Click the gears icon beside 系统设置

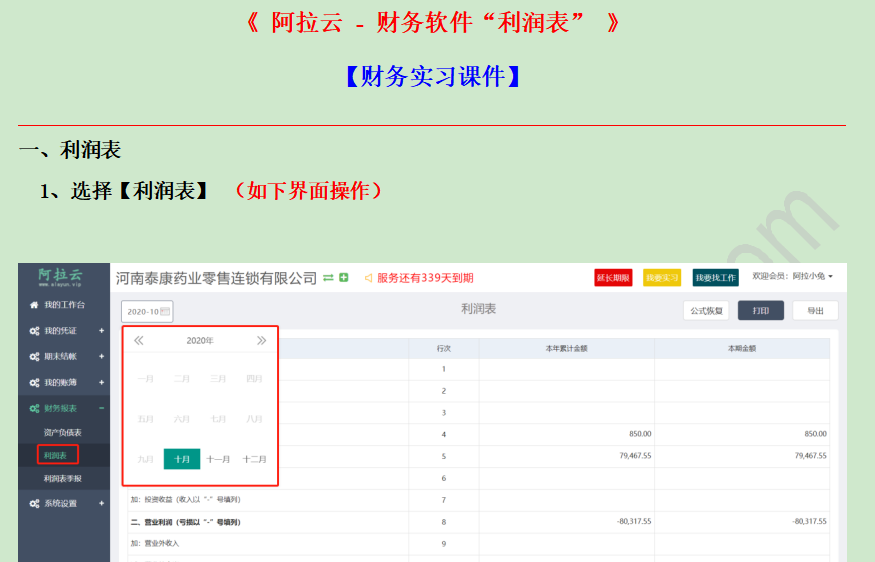click(x=34, y=503)
